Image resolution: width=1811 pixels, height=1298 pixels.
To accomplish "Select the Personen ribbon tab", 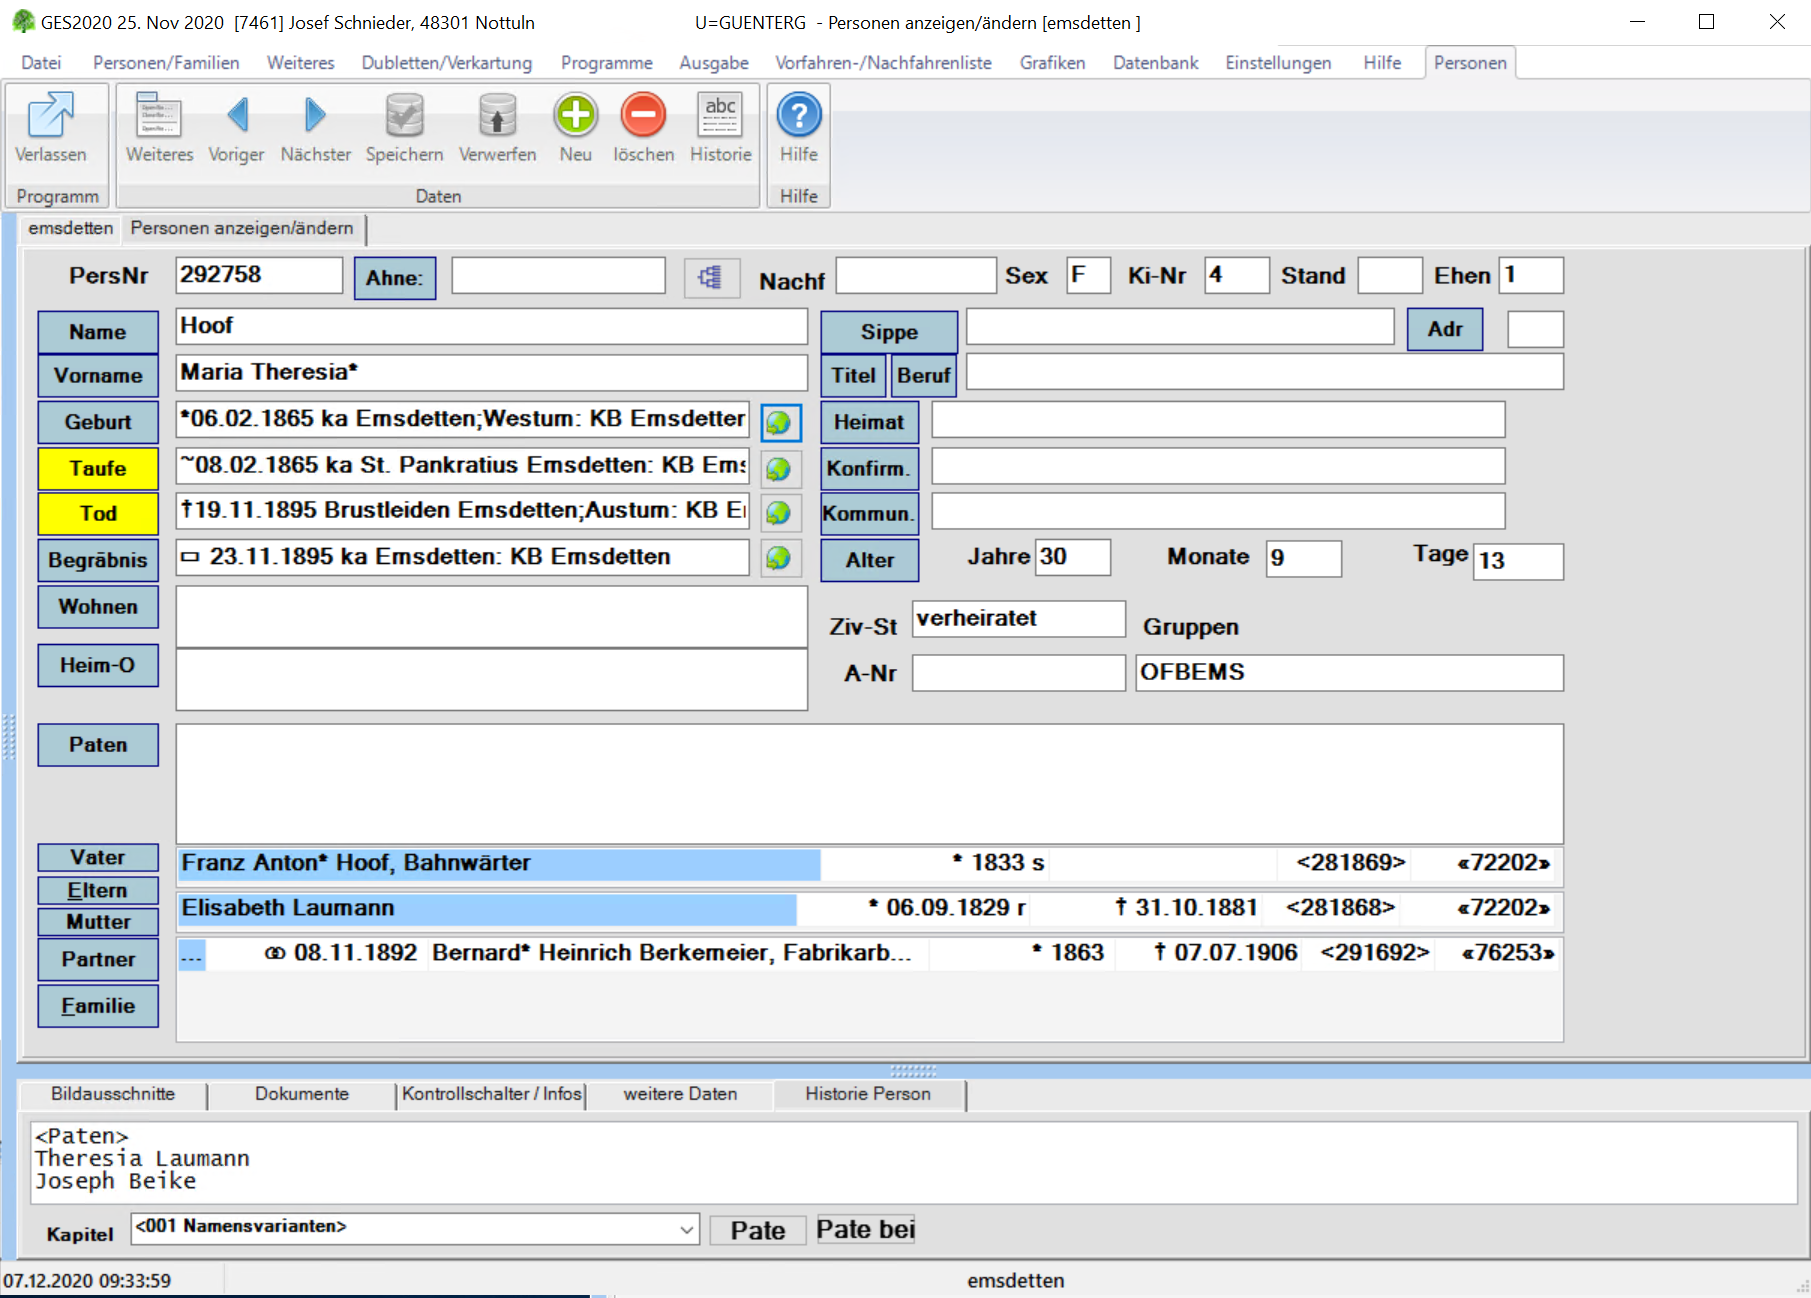I will (1470, 62).
